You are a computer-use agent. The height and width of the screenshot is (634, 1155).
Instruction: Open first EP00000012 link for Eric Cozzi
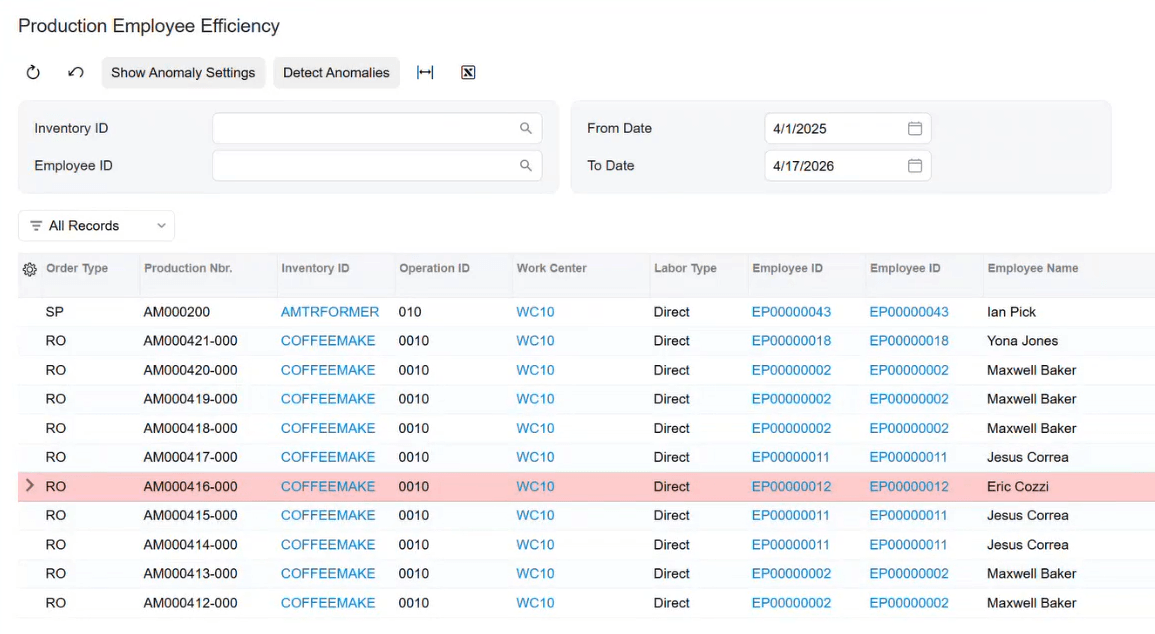[x=791, y=487]
